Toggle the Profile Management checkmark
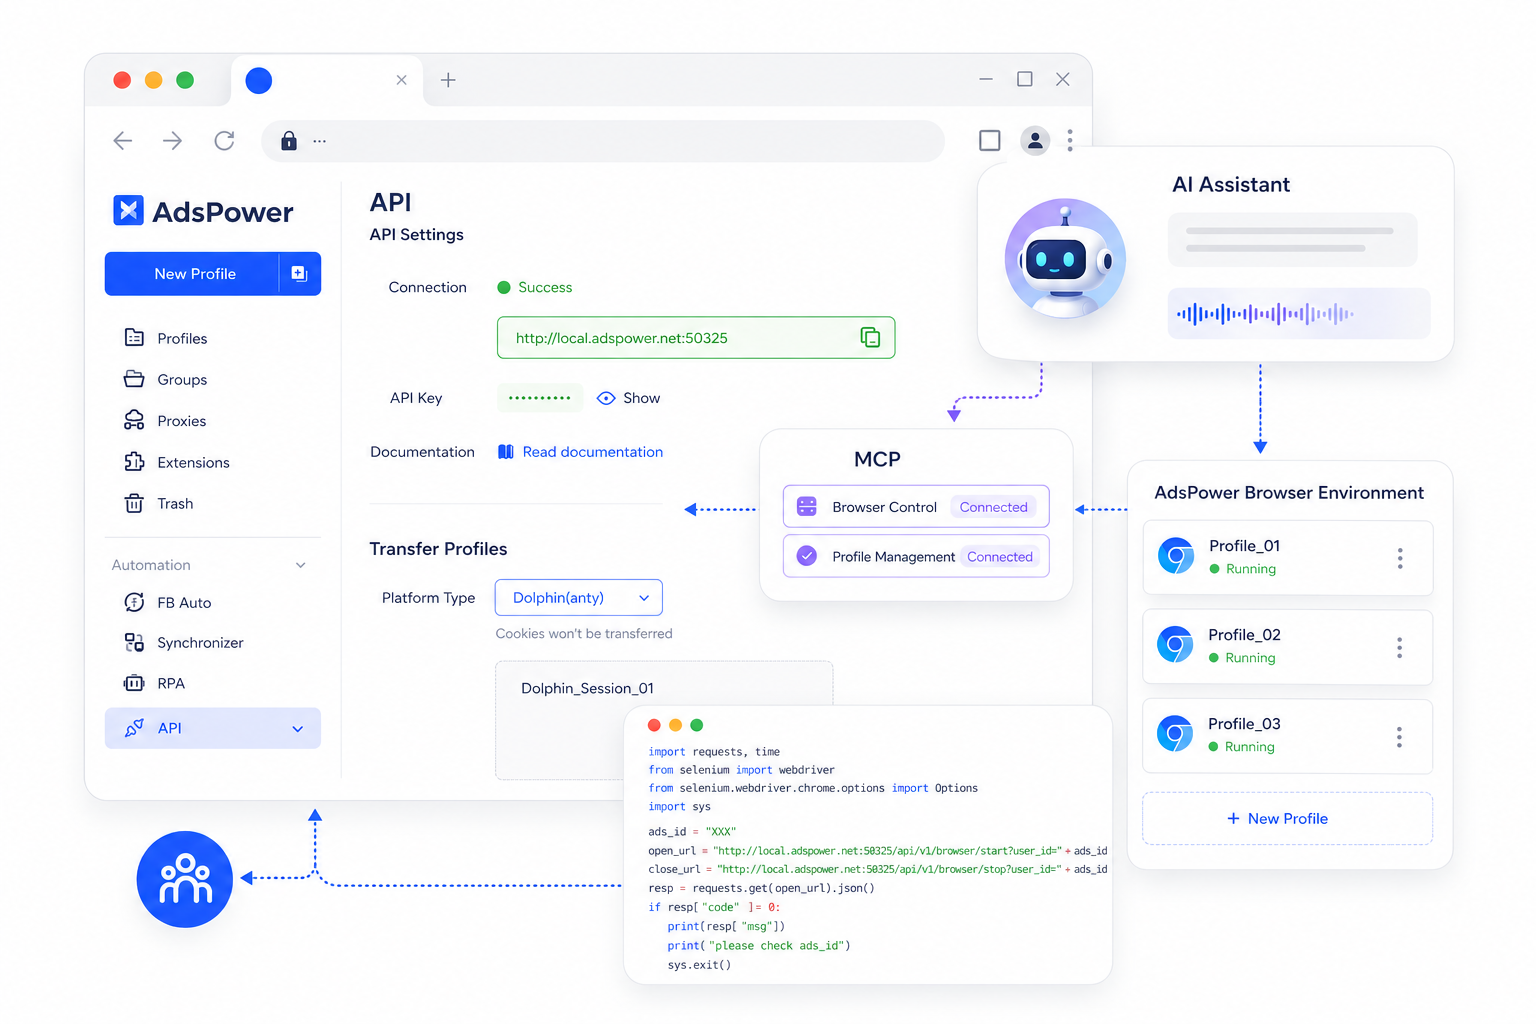The width and height of the screenshot is (1536, 1024). point(807,556)
